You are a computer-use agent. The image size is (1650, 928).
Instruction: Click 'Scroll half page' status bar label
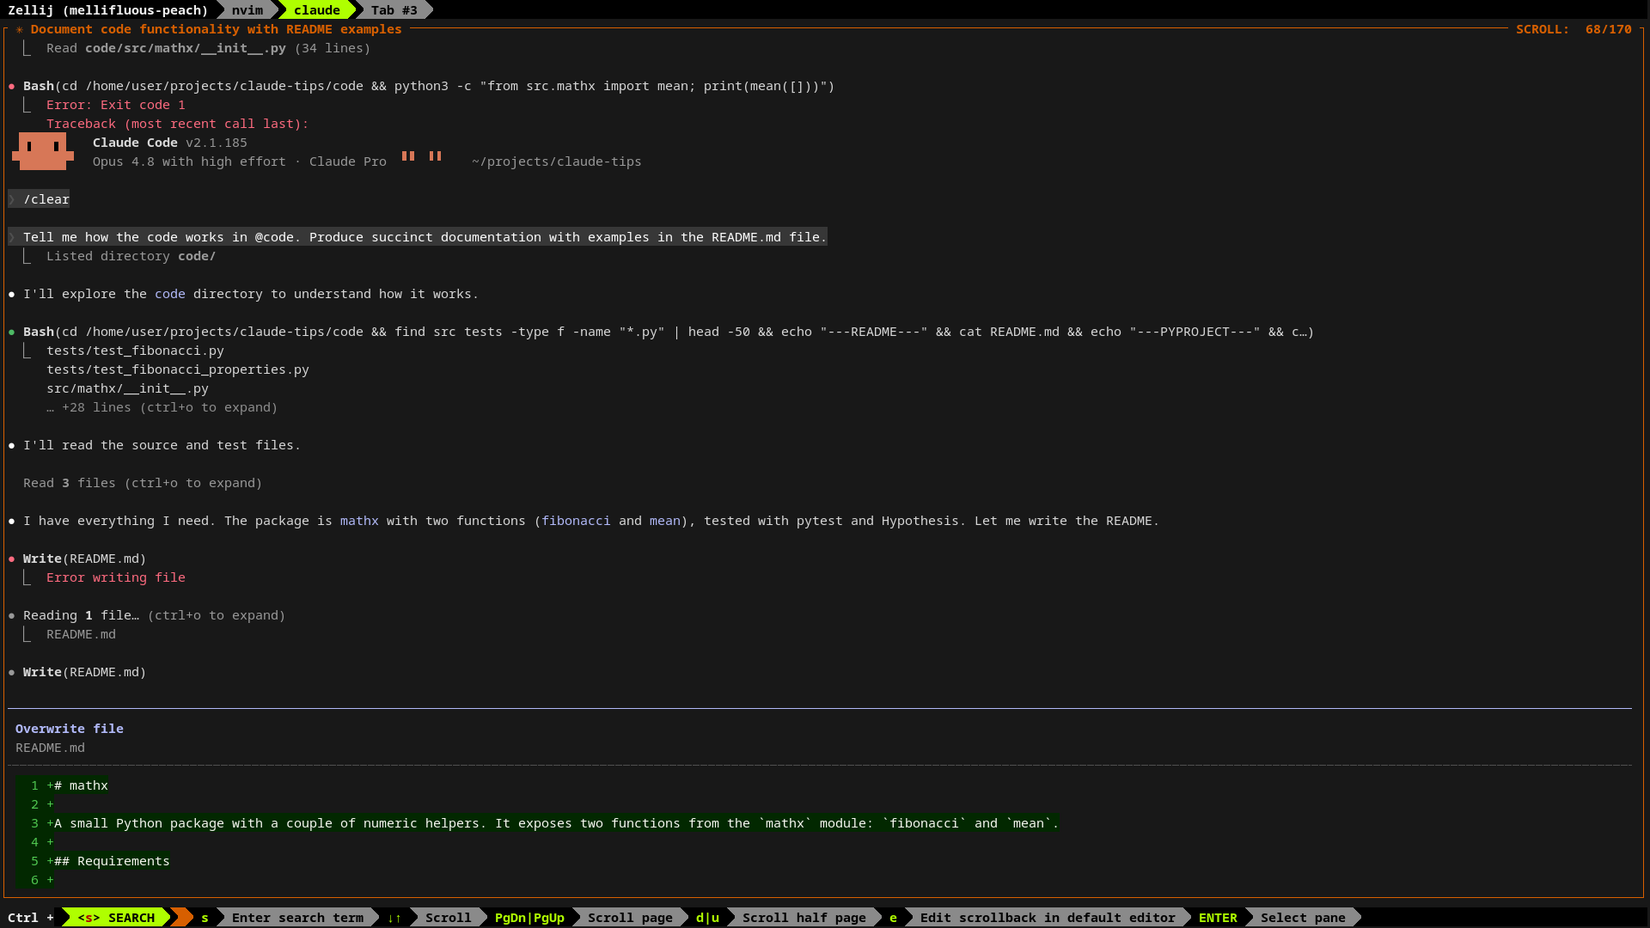pos(804,918)
